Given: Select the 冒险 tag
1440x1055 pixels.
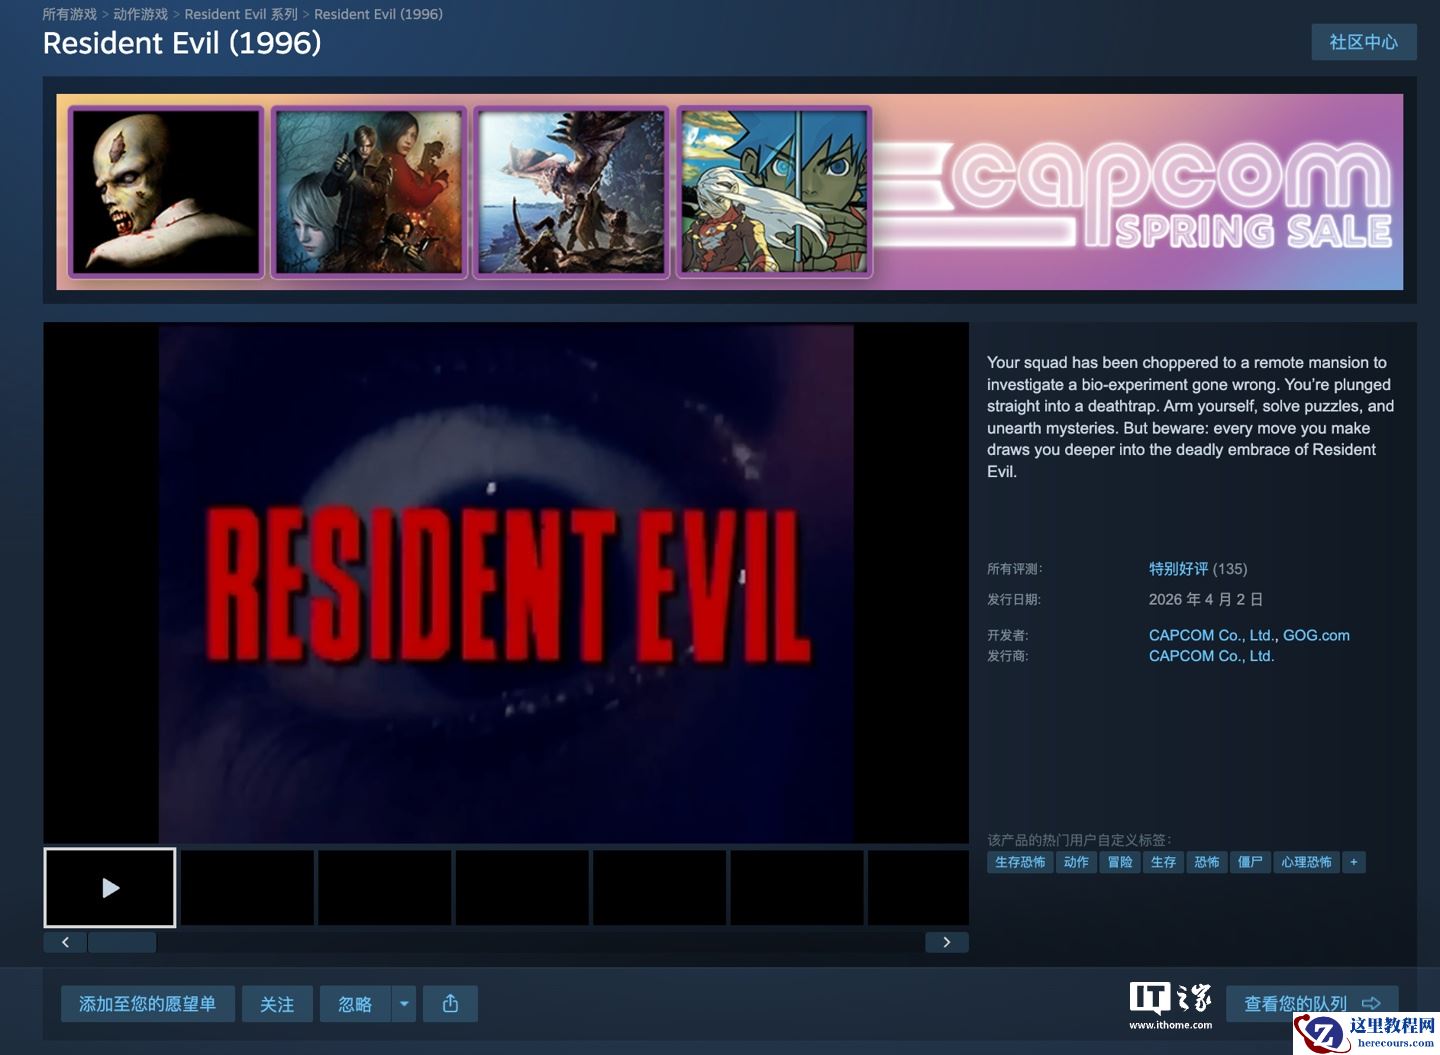Looking at the screenshot, I should [x=1120, y=862].
